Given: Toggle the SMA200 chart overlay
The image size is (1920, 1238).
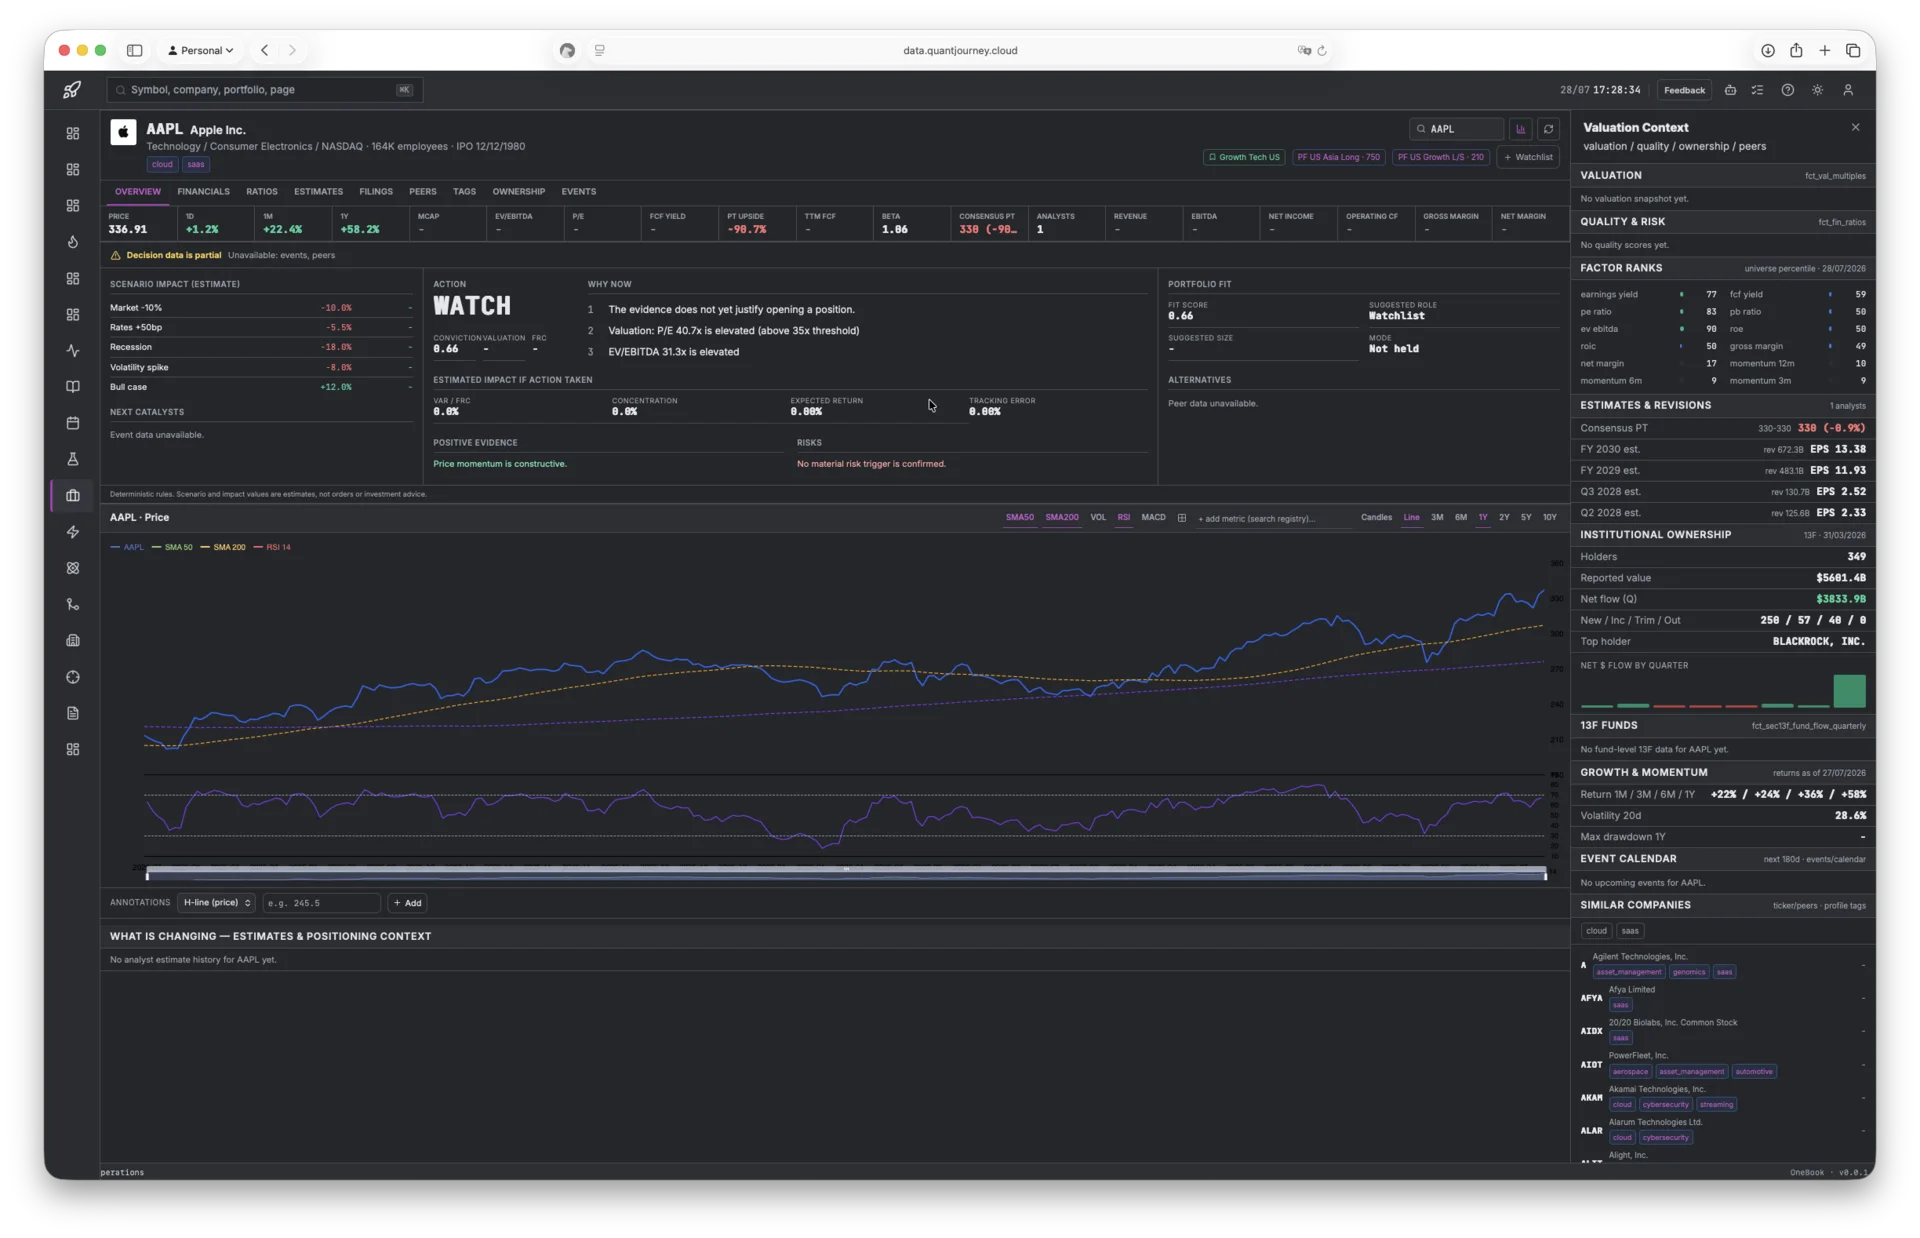Looking at the screenshot, I should [x=1062, y=518].
